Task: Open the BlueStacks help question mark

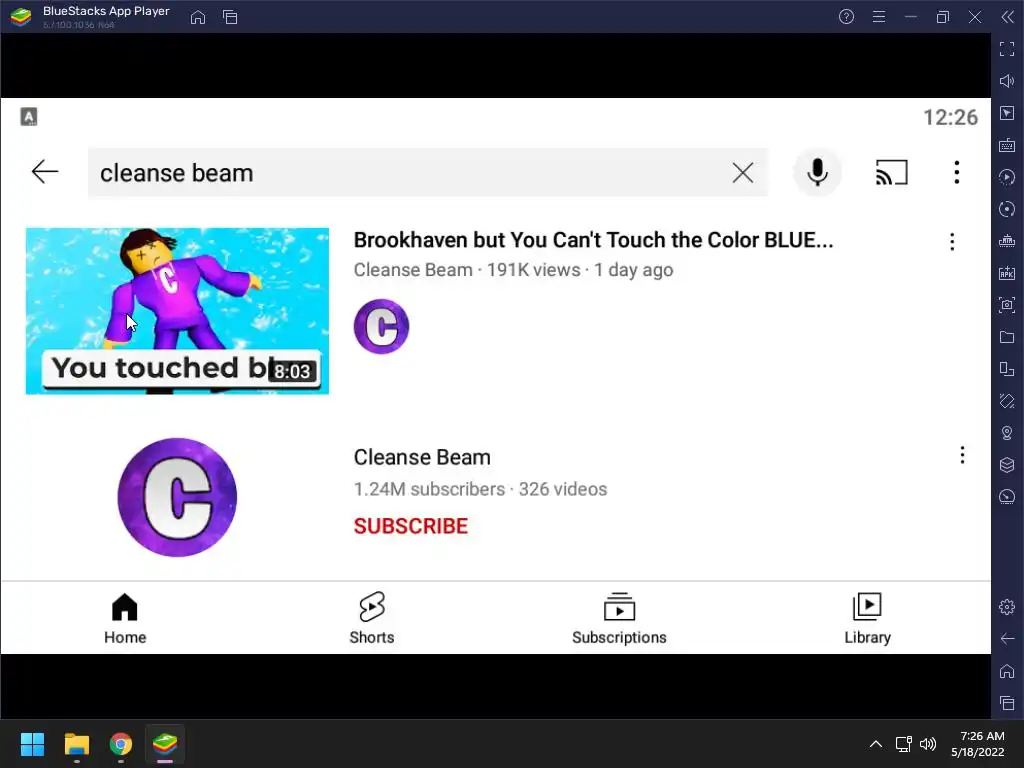Action: (846, 16)
